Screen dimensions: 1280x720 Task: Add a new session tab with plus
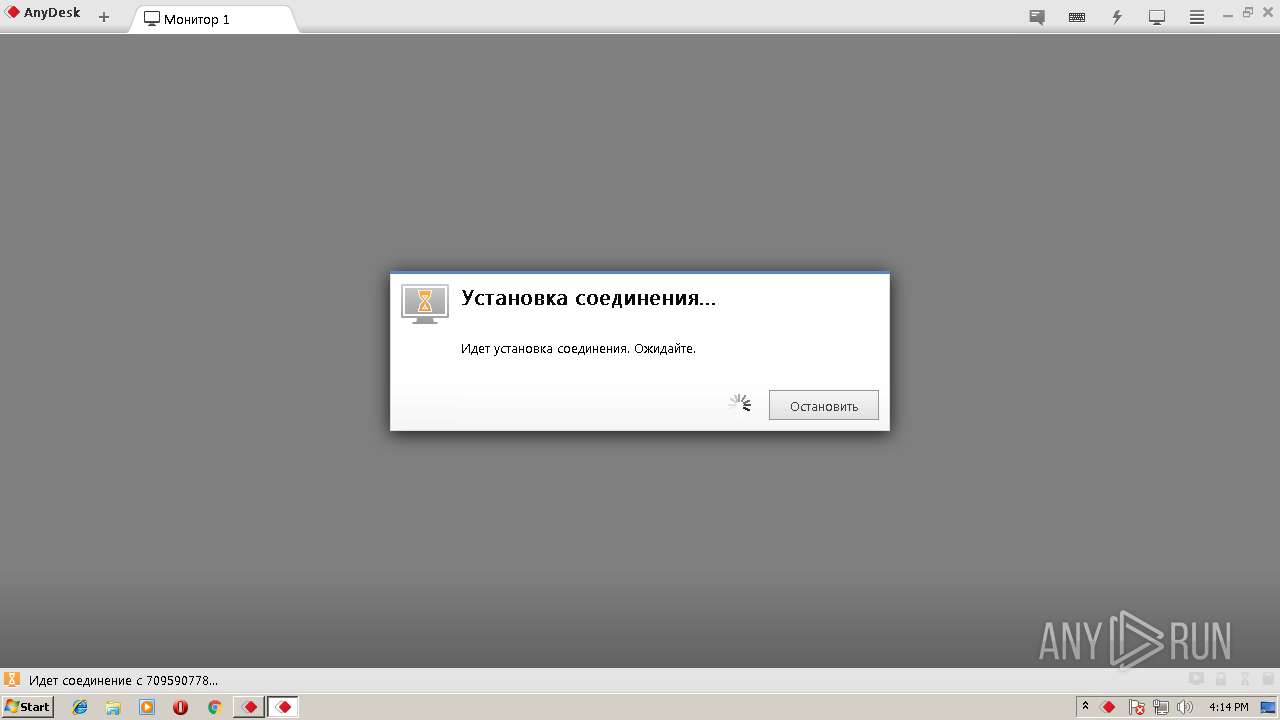tap(104, 17)
